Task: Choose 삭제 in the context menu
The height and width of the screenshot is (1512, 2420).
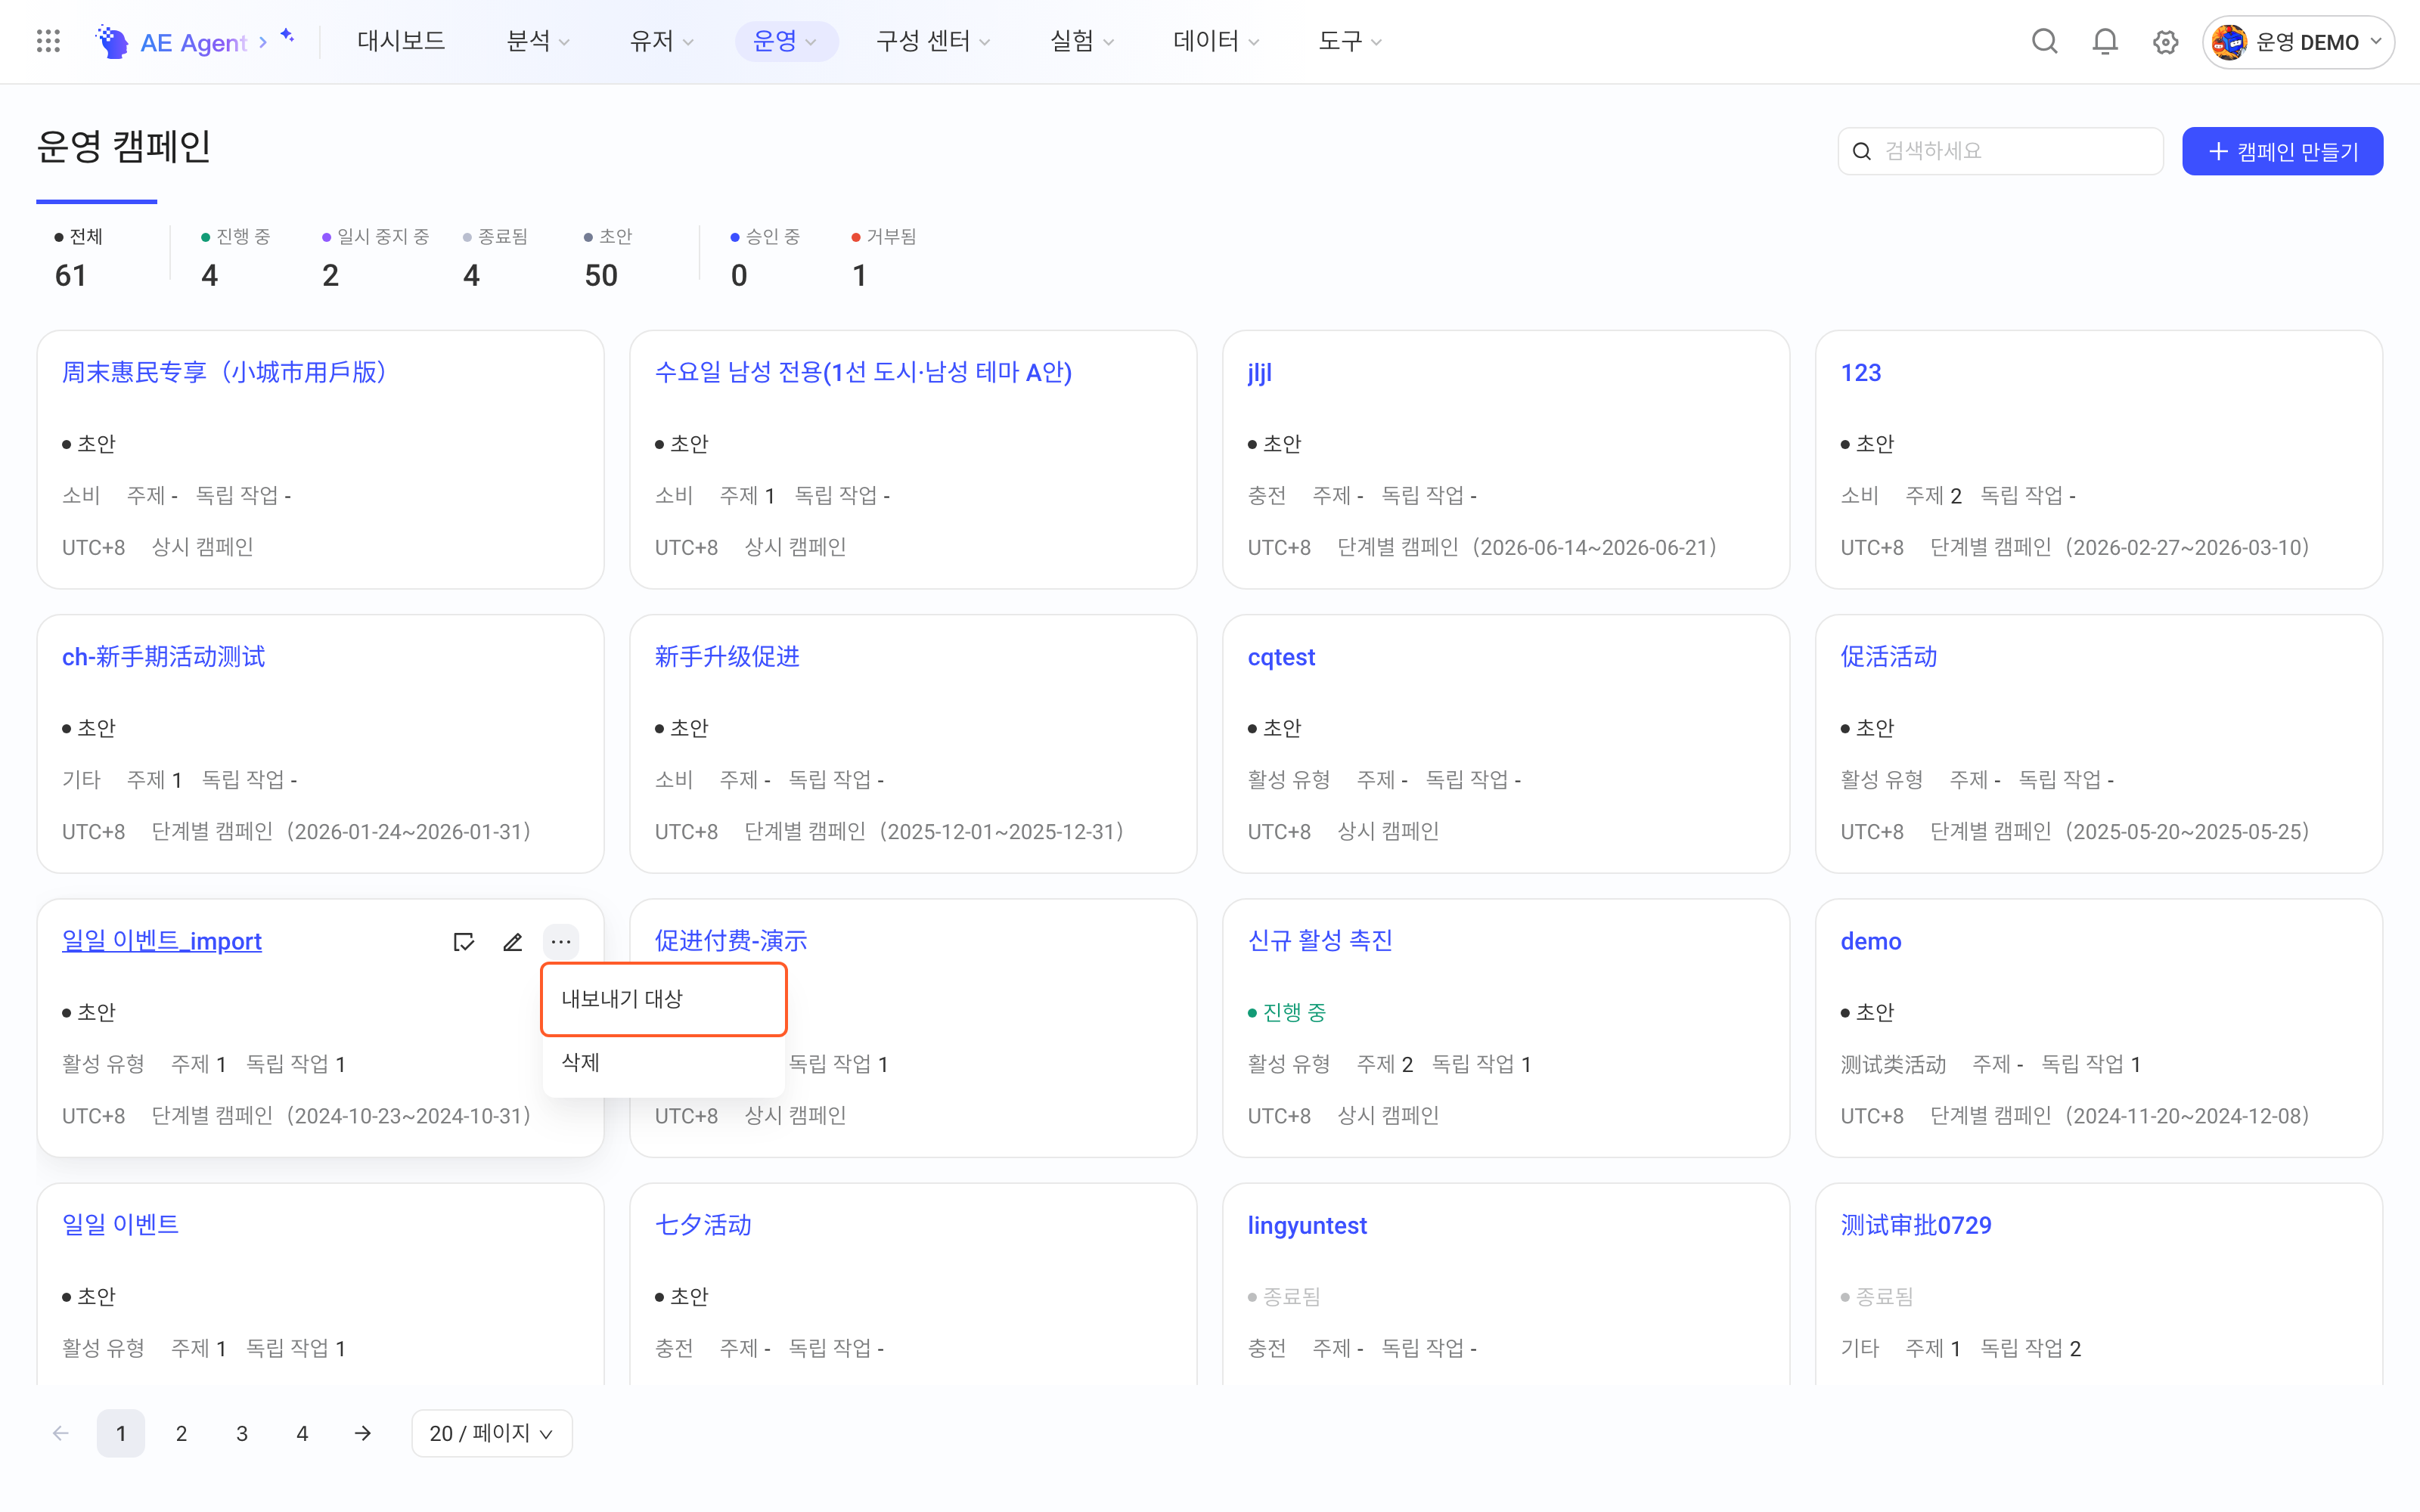Action: click(664, 1062)
